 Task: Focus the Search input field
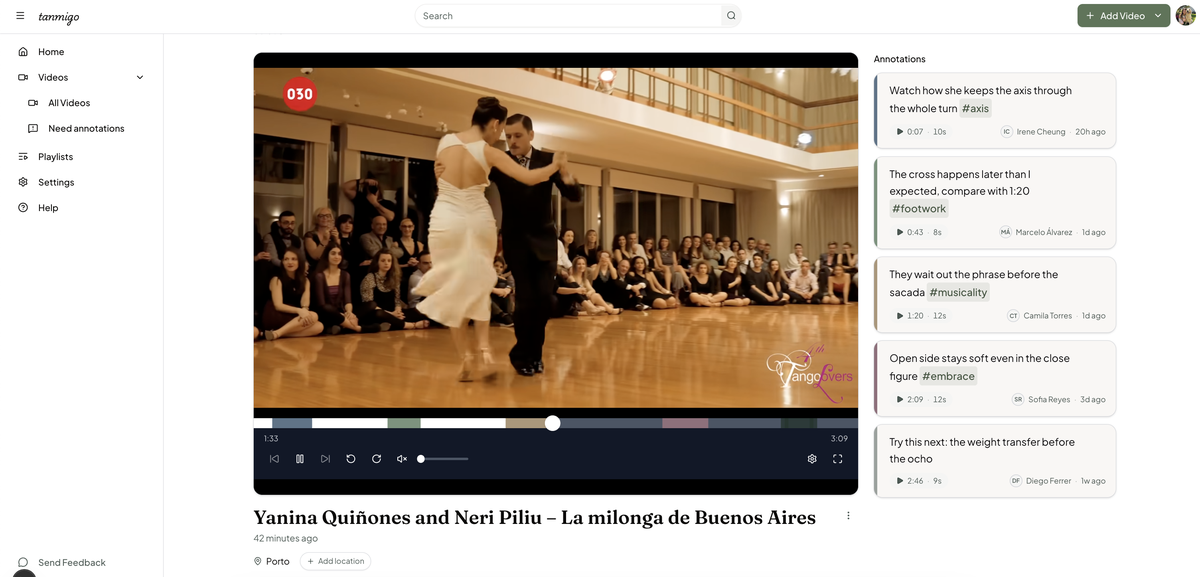pos(568,16)
